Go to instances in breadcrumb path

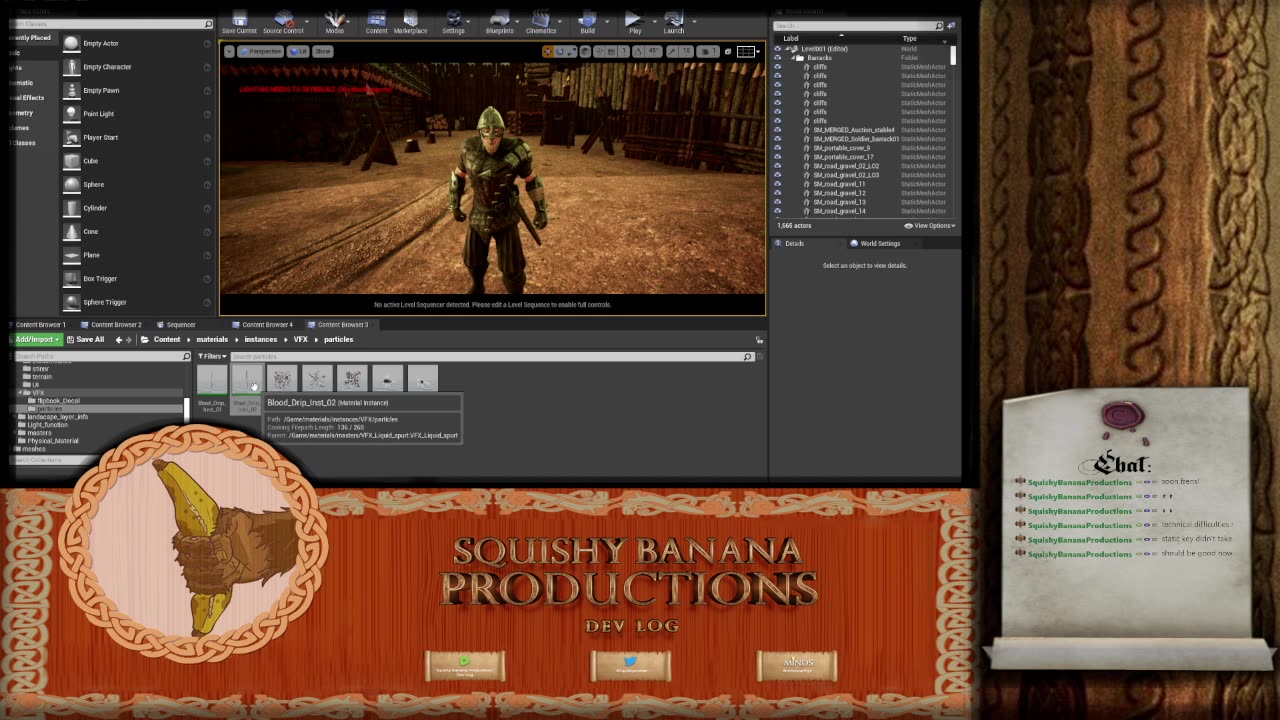click(x=261, y=340)
